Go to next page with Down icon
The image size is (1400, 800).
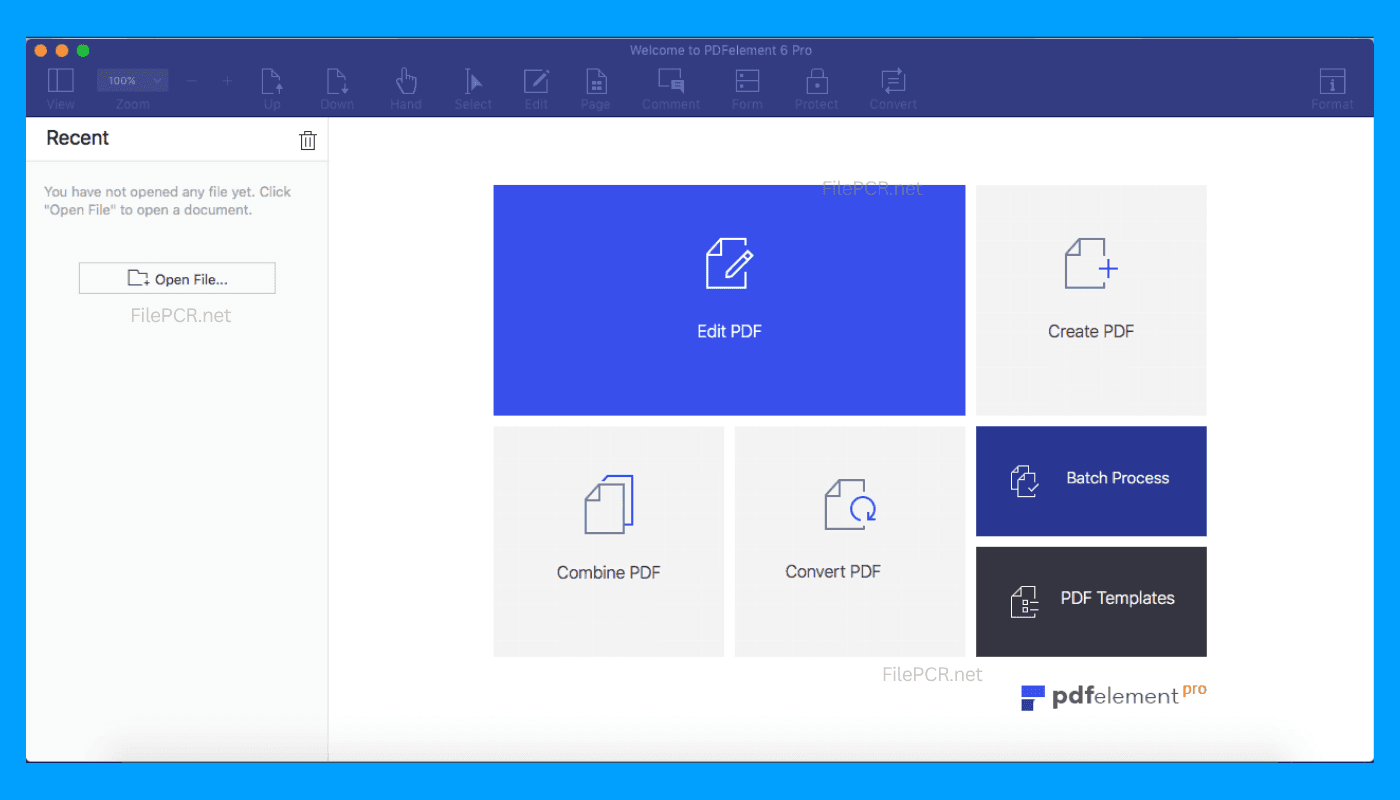337,81
